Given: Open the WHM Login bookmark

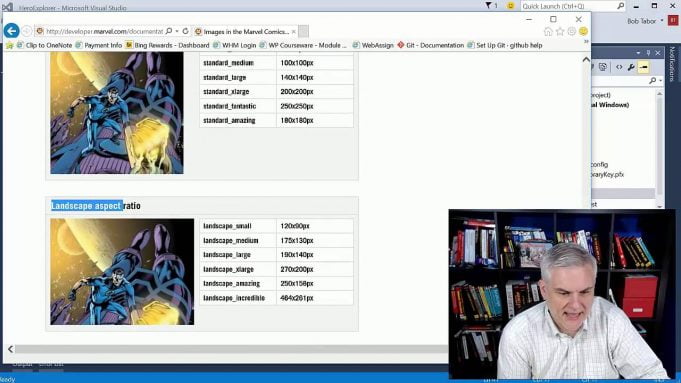Looking at the screenshot, I should pyautogui.click(x=235, y=45).
